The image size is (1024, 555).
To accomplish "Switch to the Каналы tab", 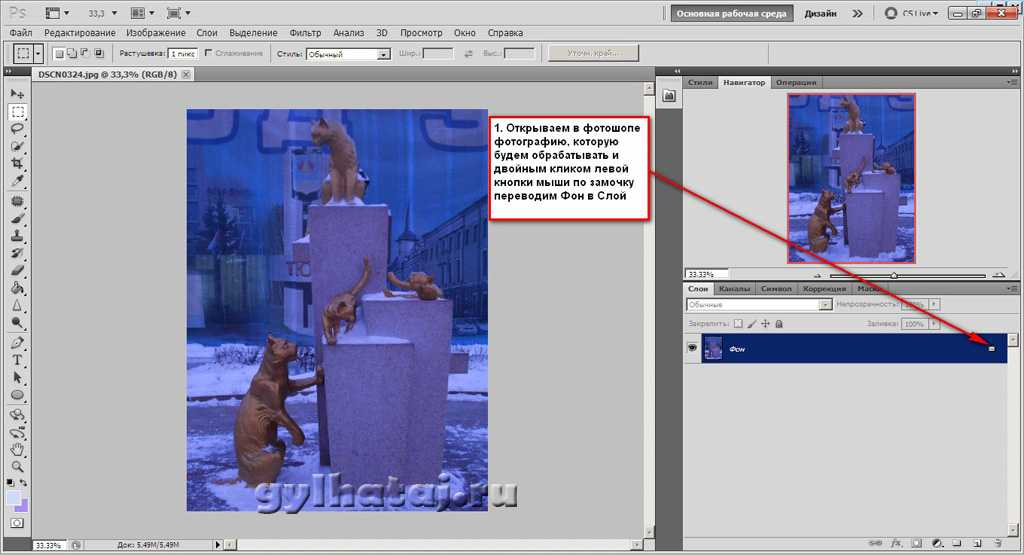I will [x=734, y=289].
